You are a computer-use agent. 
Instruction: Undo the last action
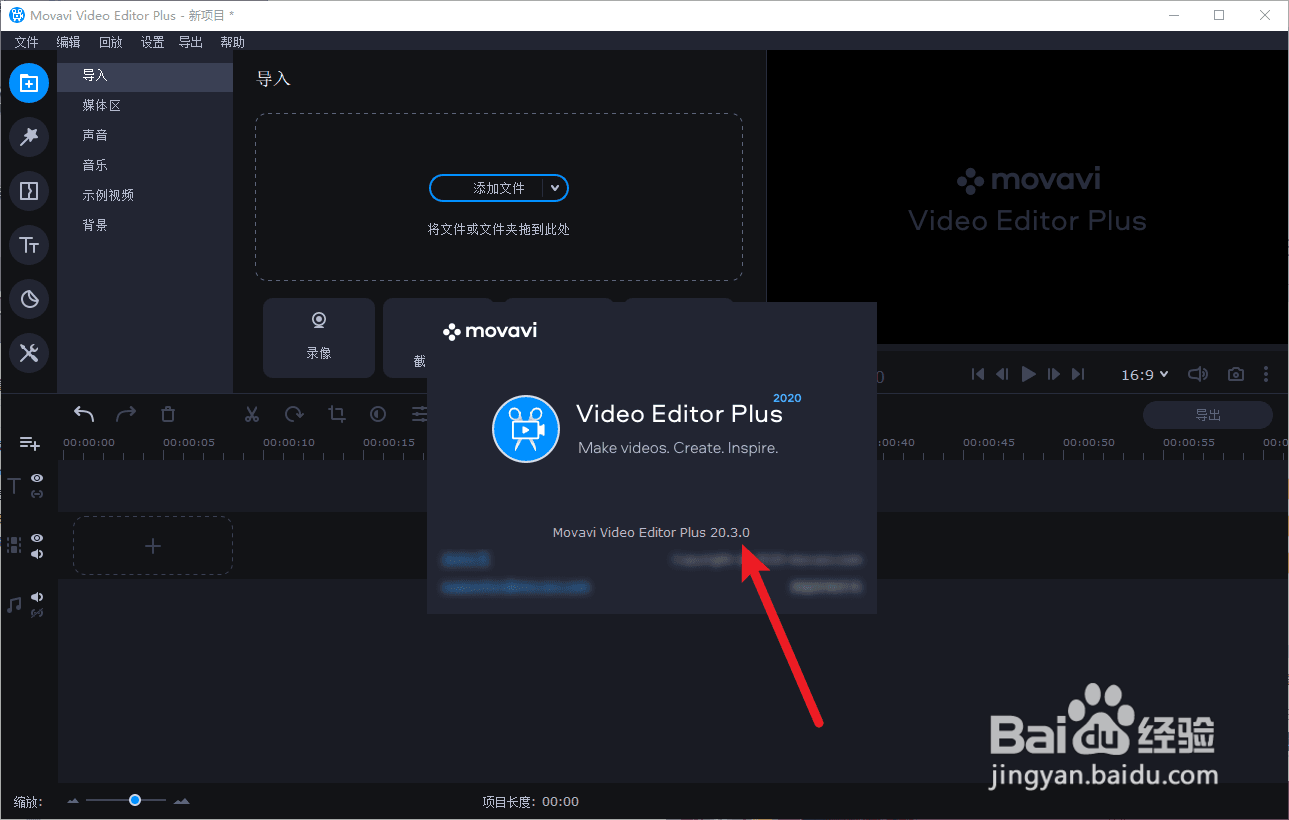coord(85,414)
